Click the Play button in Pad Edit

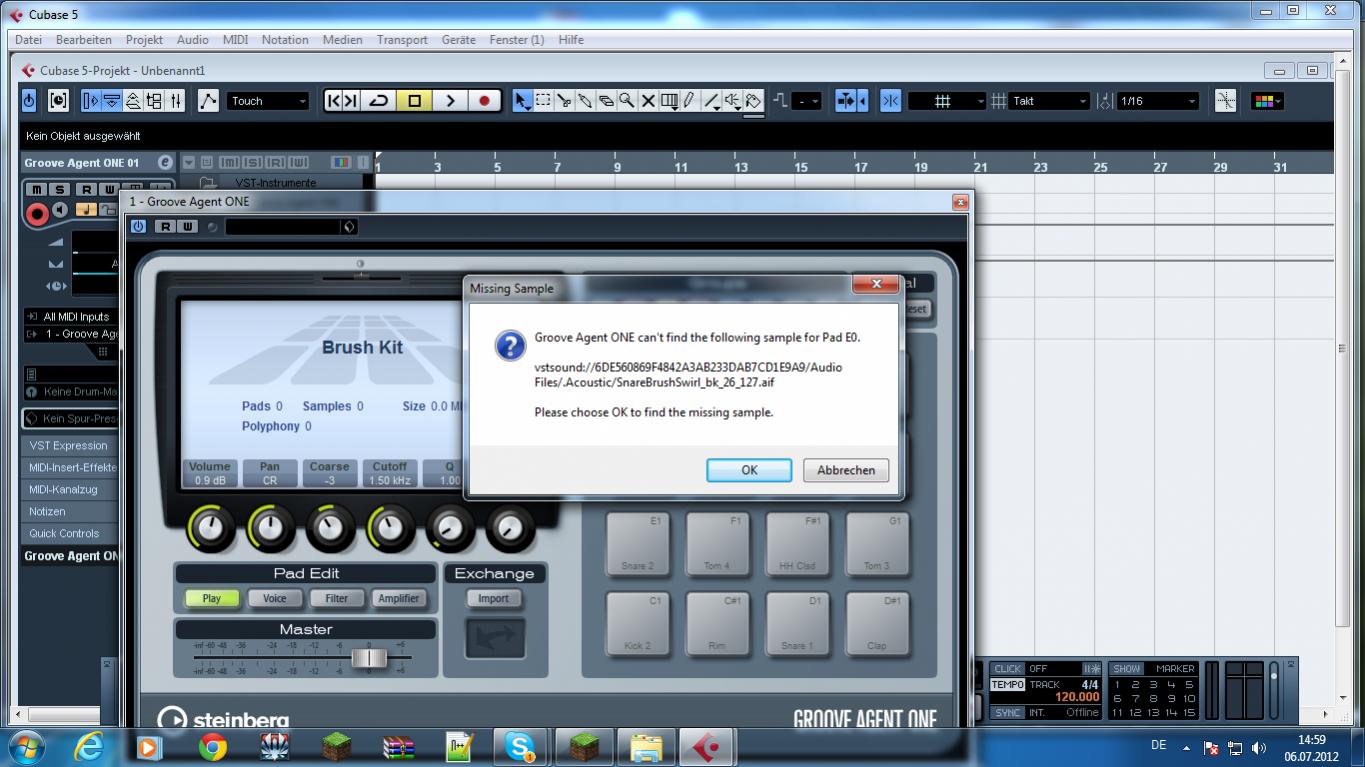click(x=212, y=598)
